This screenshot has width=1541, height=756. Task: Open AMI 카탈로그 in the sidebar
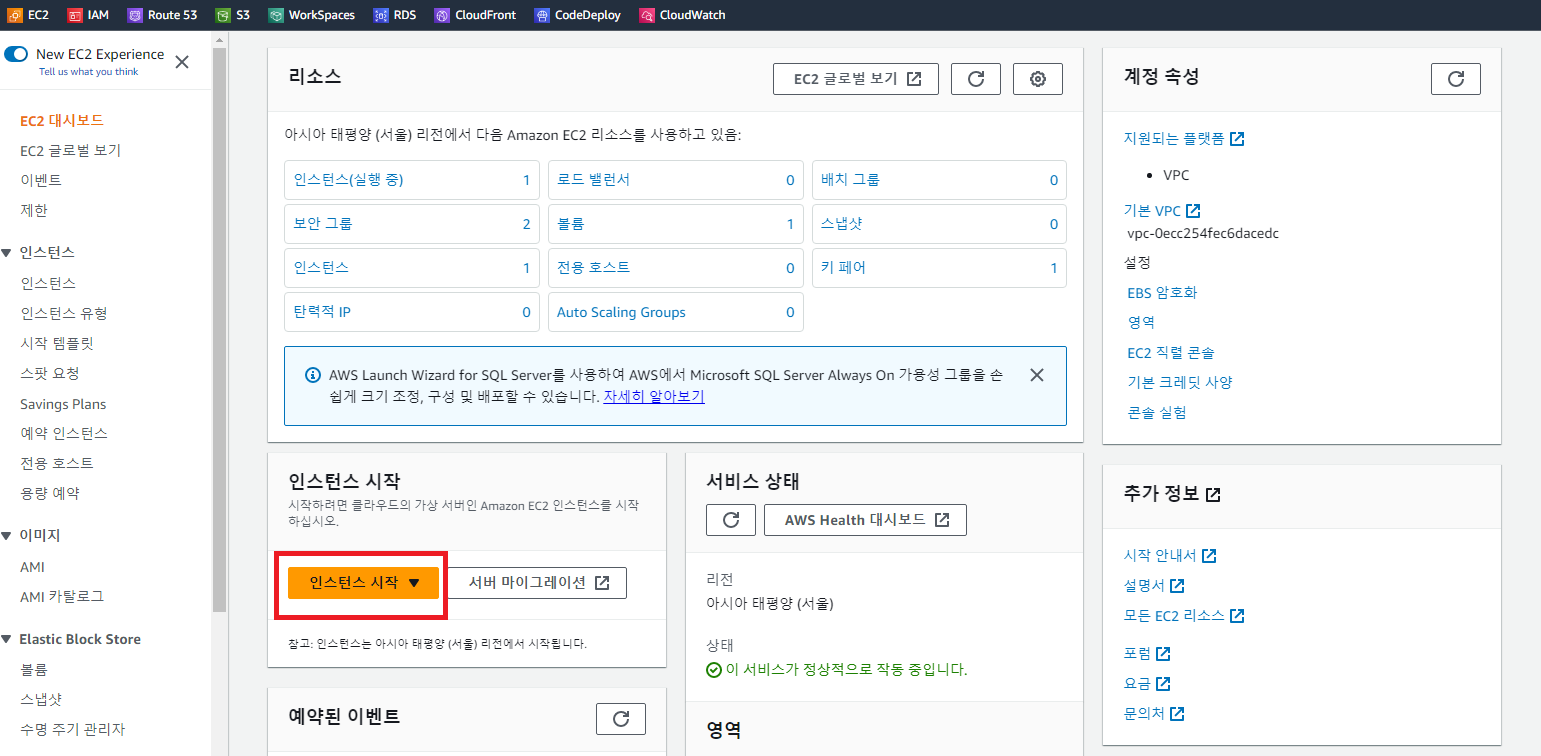pos(62,596)
